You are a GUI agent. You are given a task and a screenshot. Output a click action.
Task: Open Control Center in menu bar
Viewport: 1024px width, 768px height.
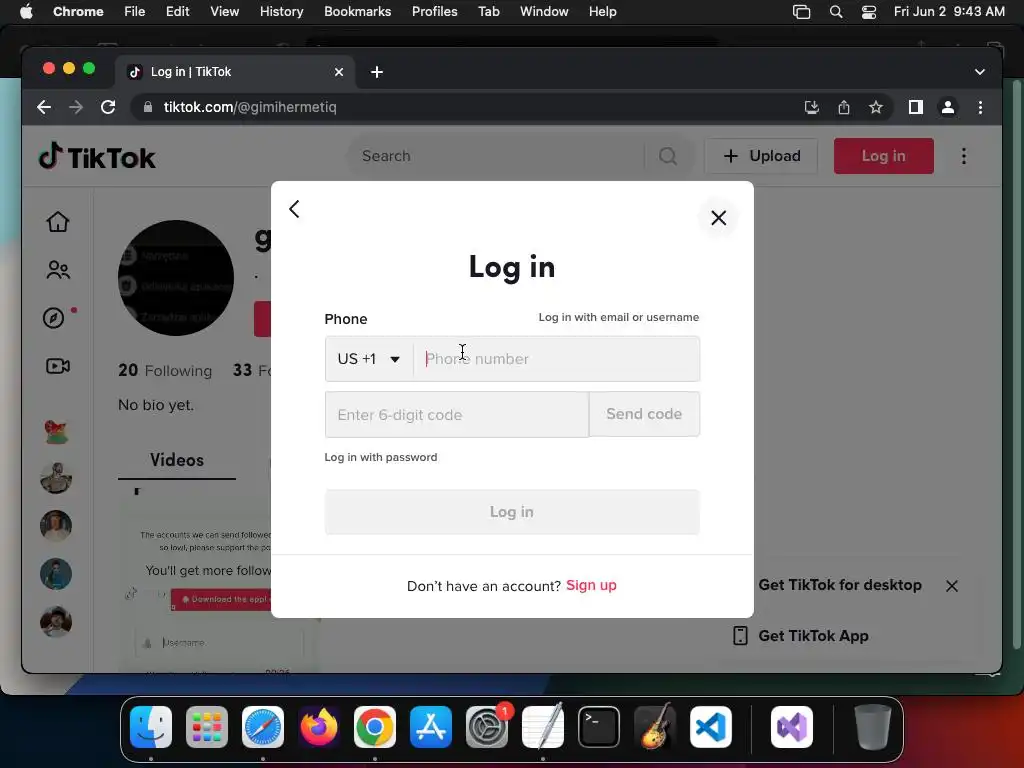coord(869,12)
